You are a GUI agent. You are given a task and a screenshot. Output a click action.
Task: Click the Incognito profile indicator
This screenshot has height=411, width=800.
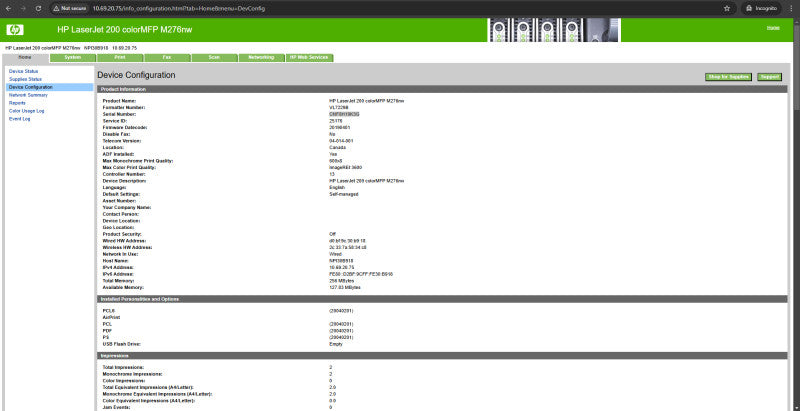point(762,9)
